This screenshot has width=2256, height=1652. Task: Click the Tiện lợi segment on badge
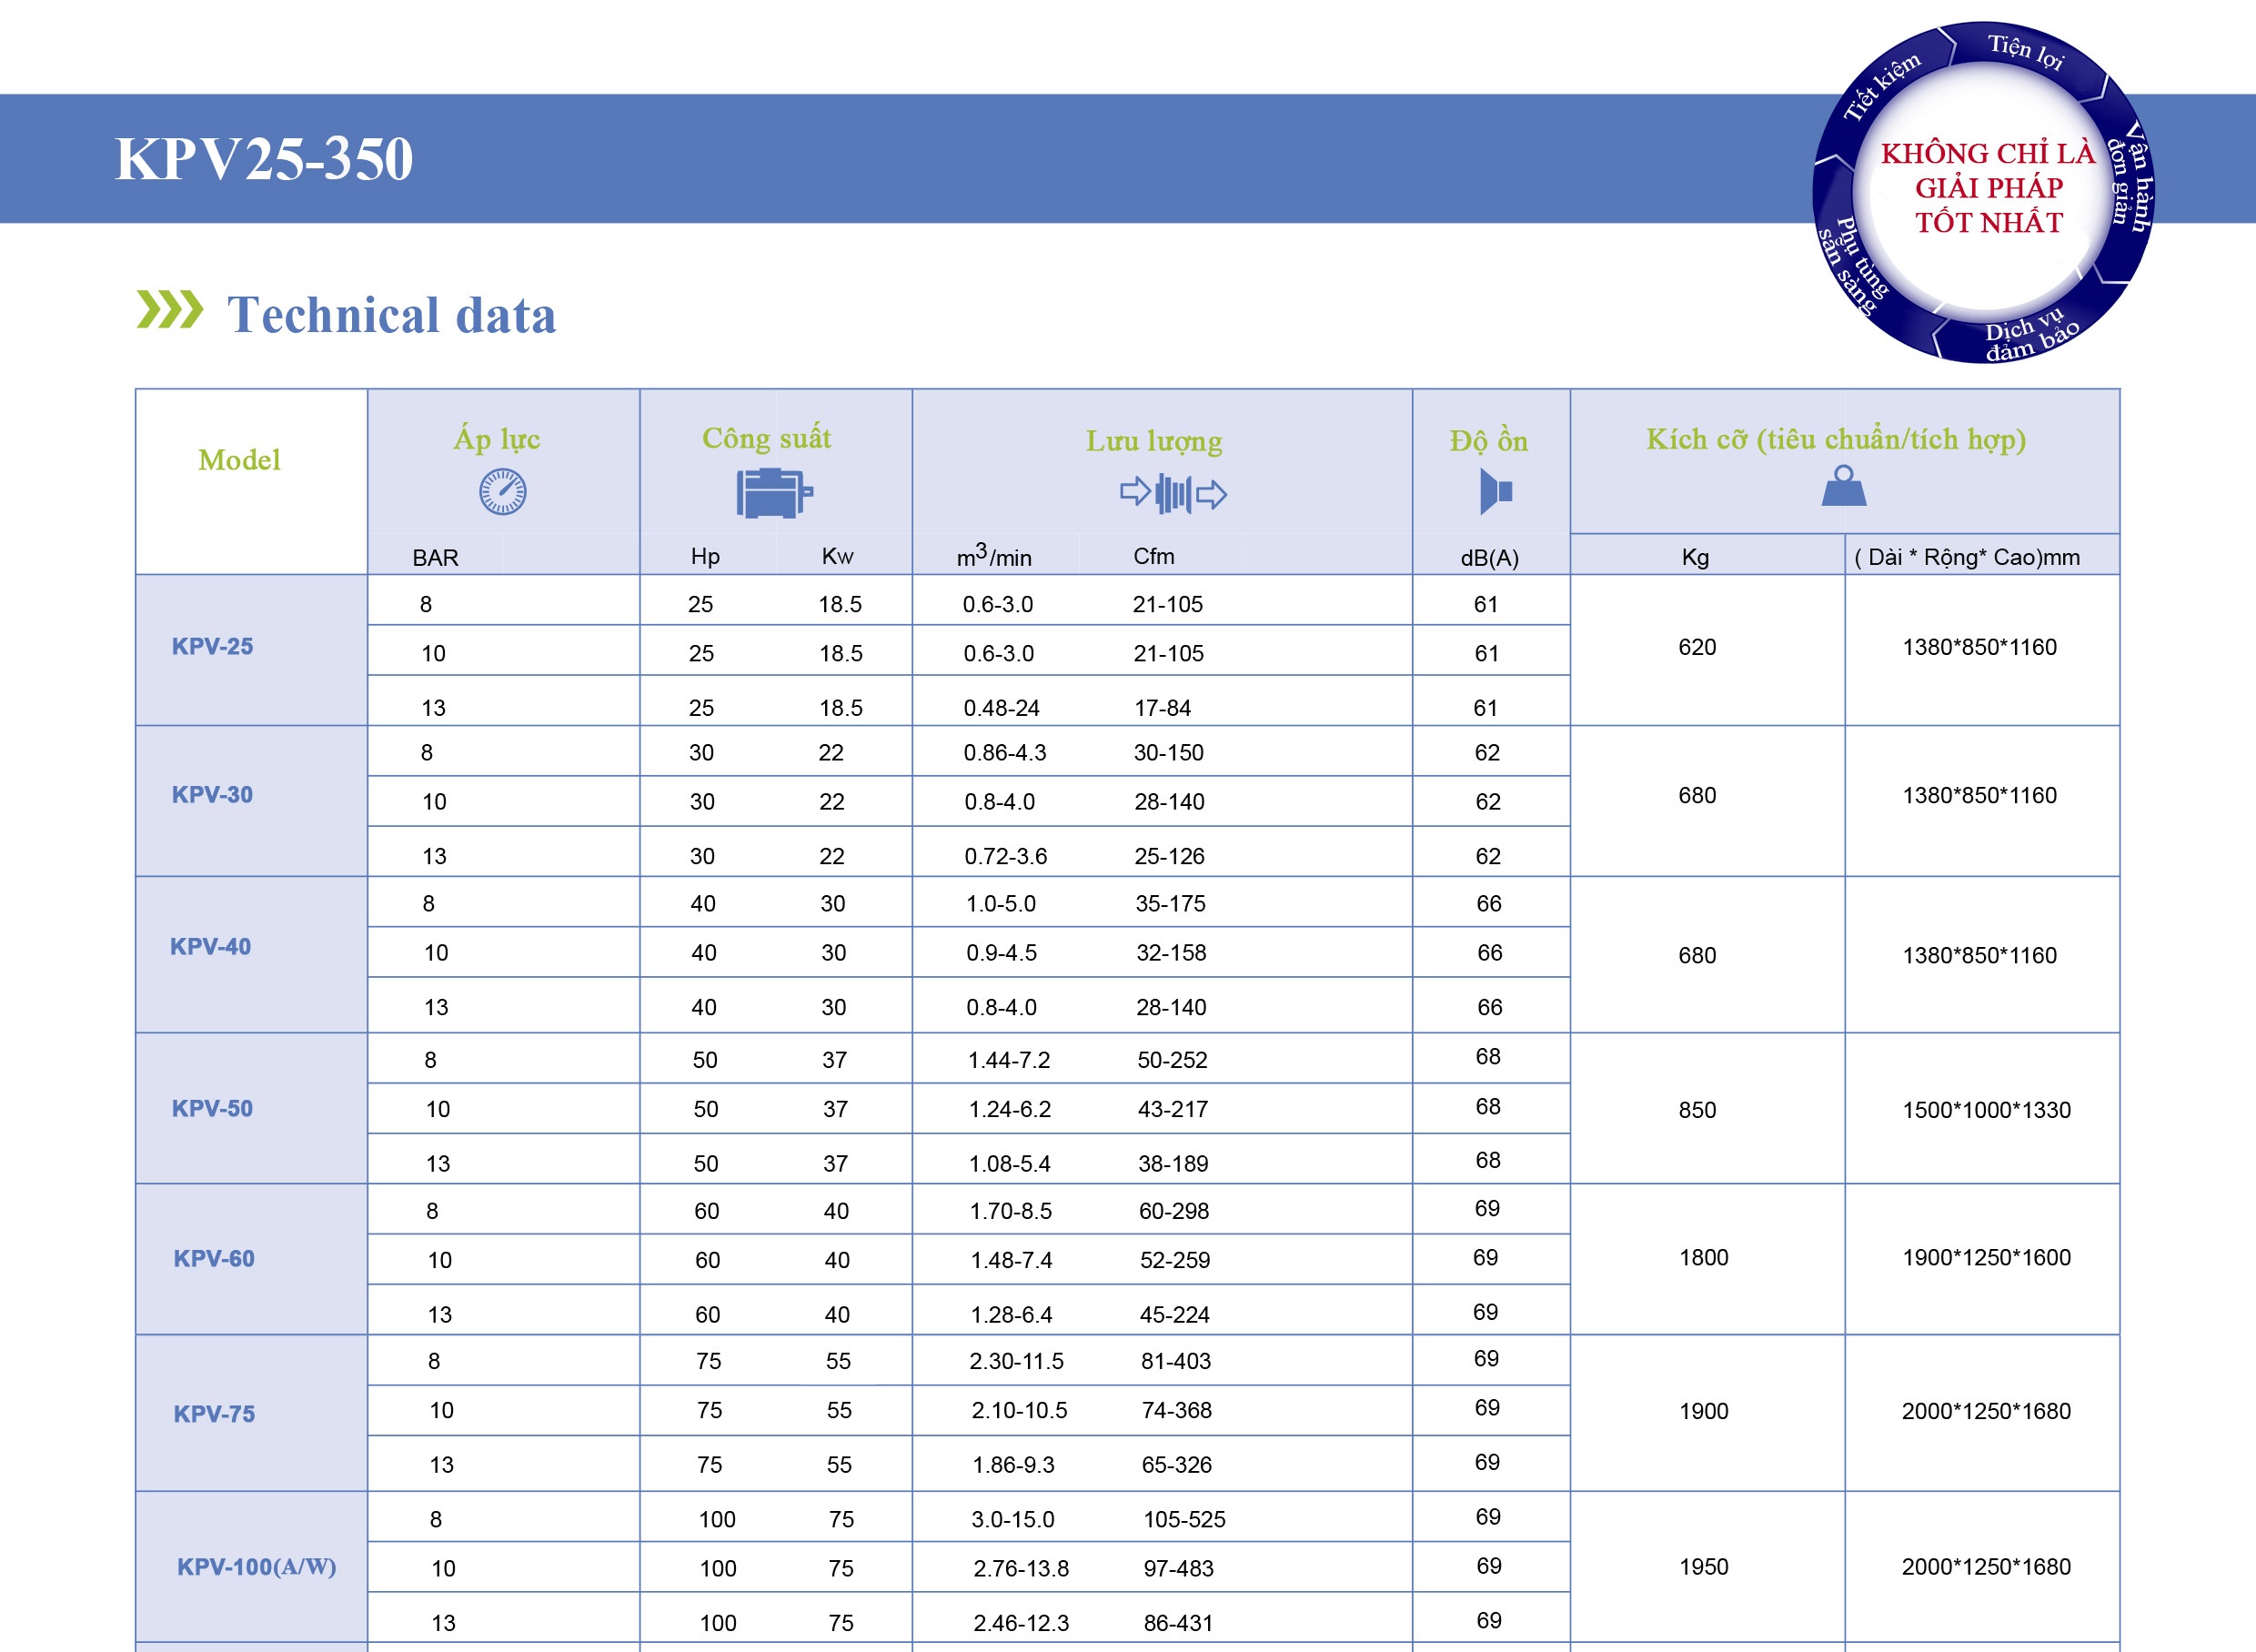[x=2026, y=51]
